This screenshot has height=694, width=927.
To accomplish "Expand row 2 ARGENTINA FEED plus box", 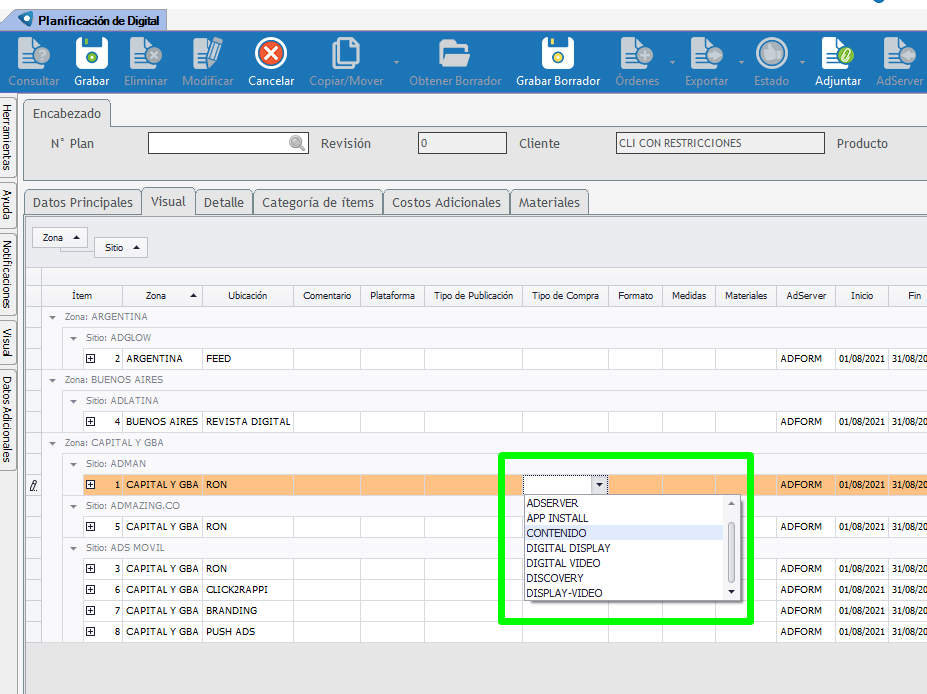I will tap(90, 358).
